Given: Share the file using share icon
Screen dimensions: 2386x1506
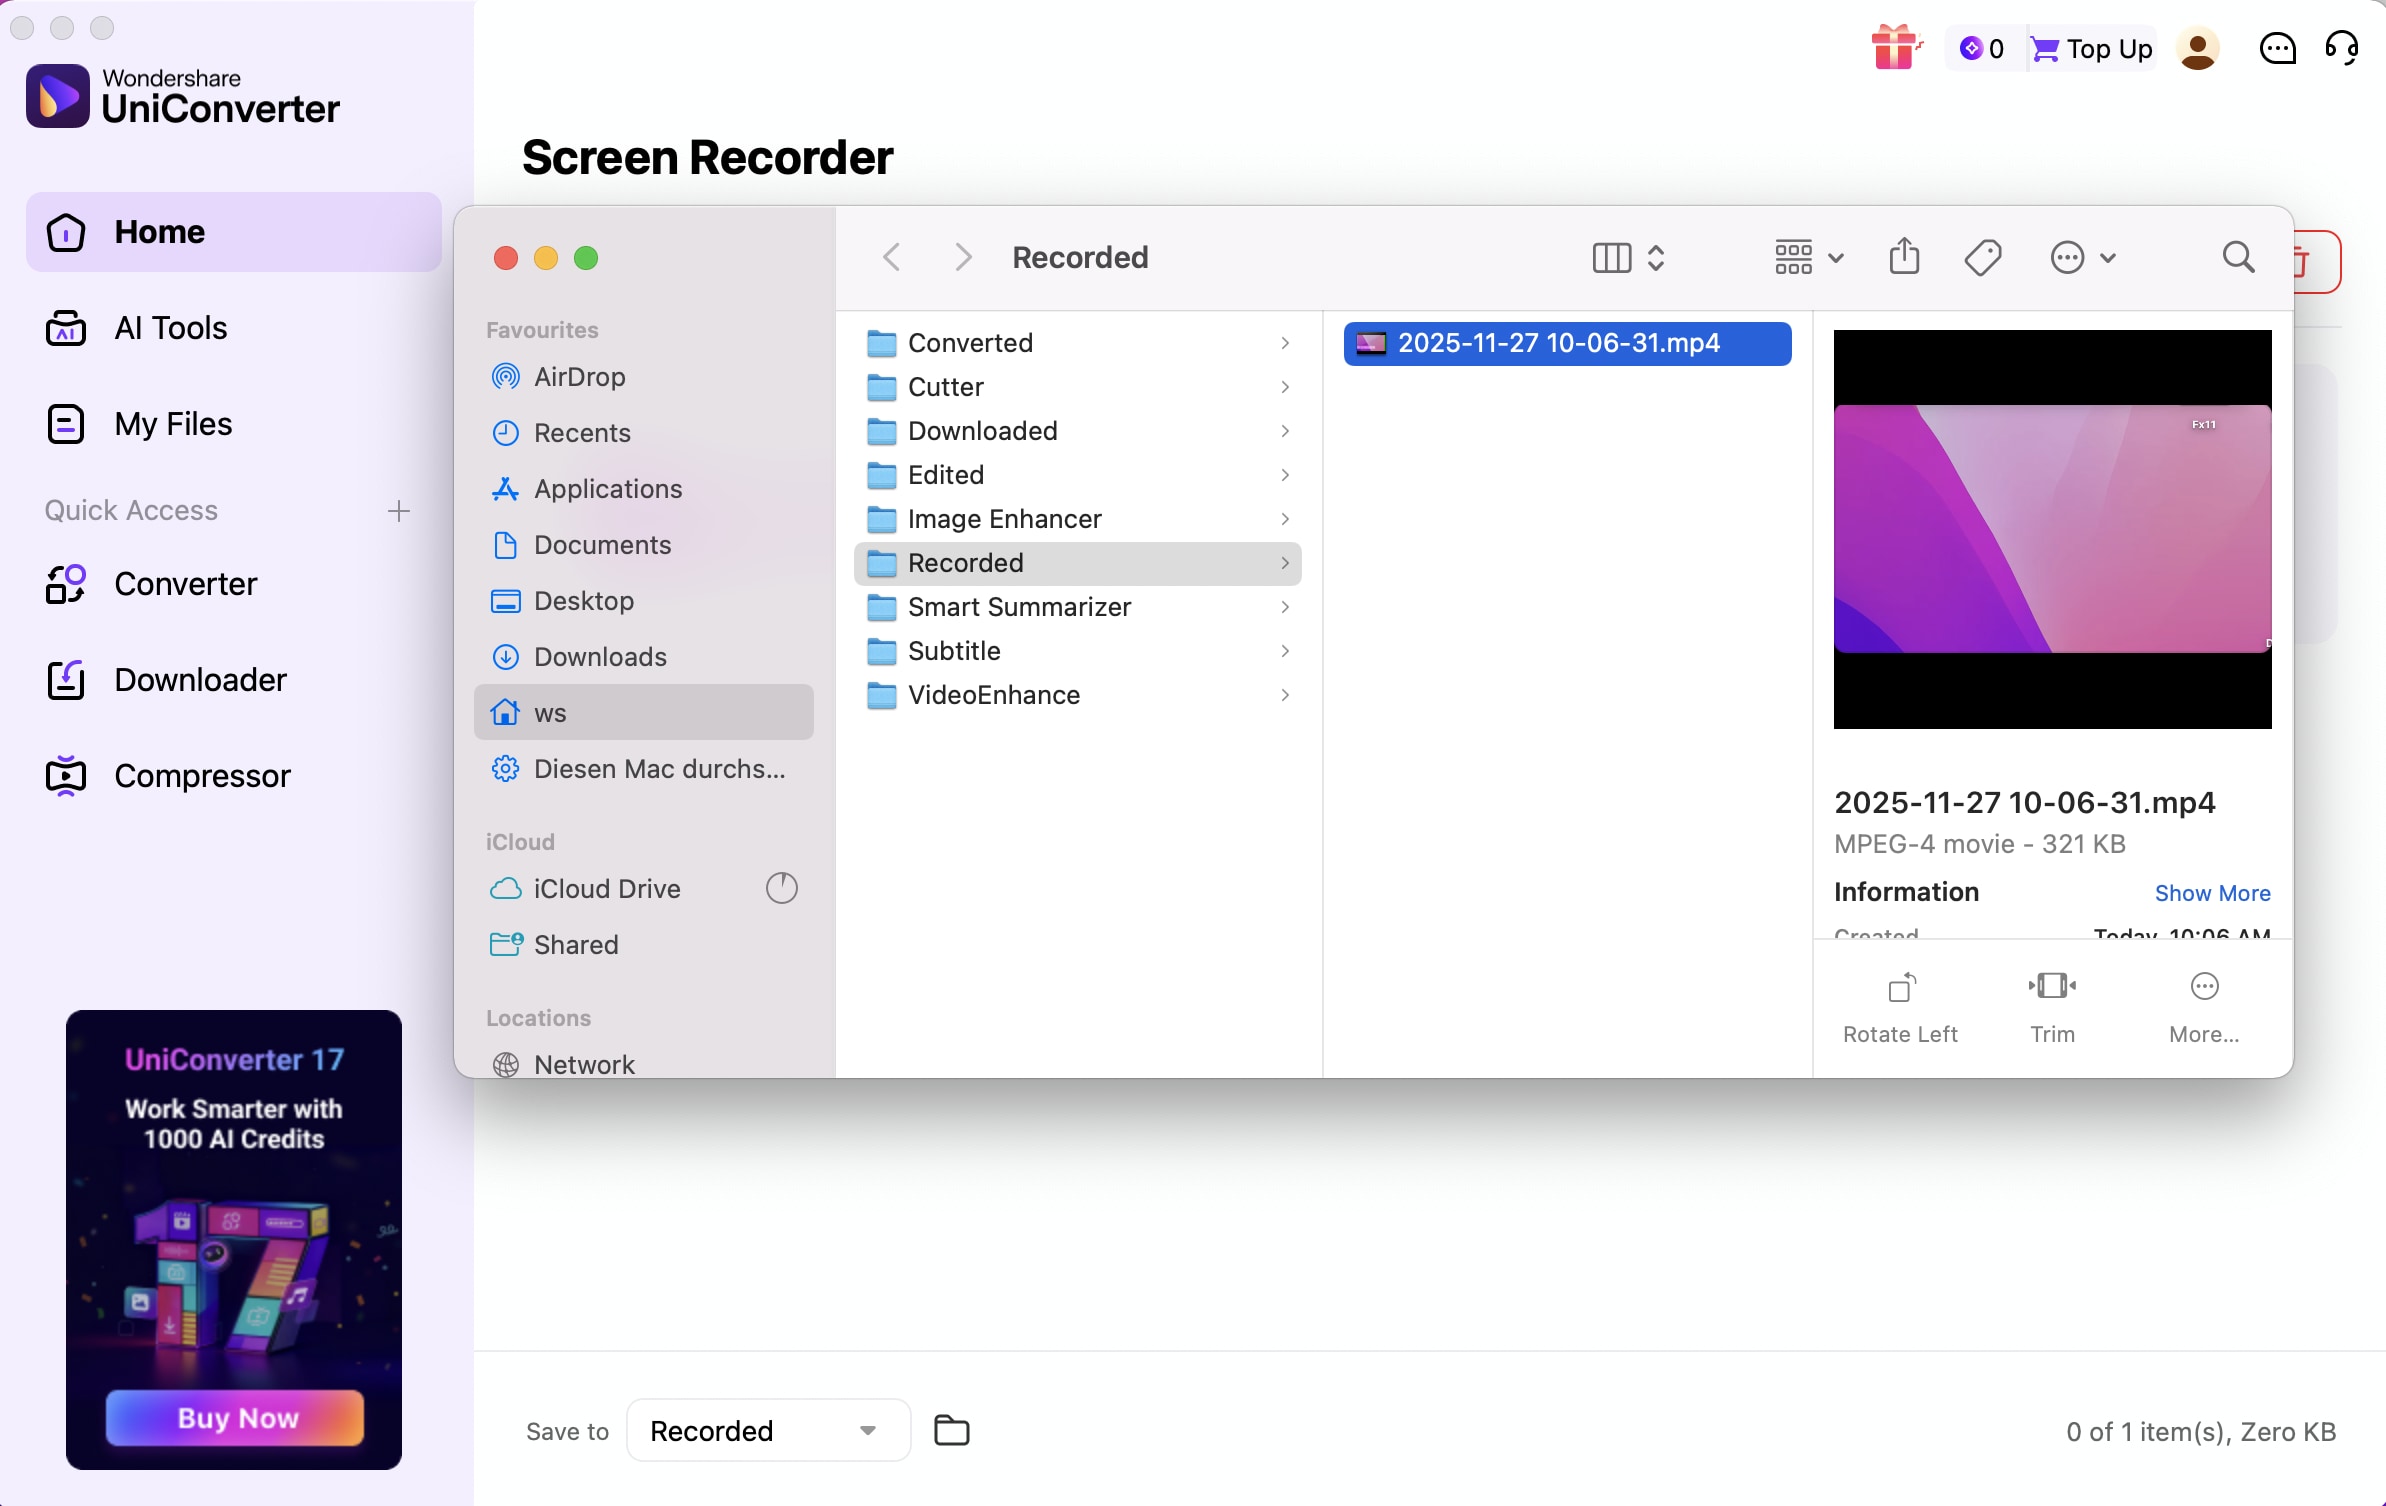Looking at the screenshot, I should click(x=1903, y=257).
